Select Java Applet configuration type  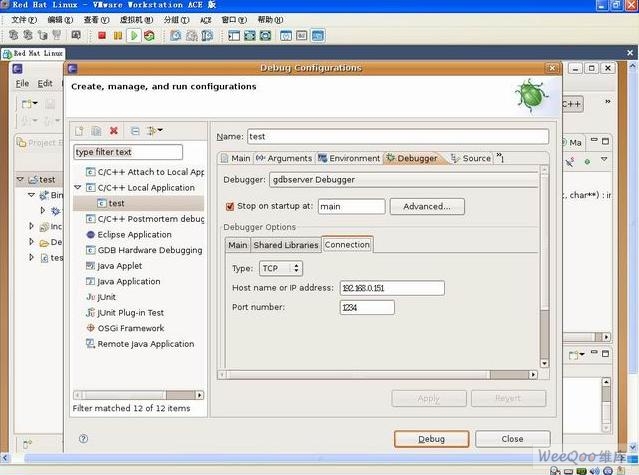pos(114,266)
